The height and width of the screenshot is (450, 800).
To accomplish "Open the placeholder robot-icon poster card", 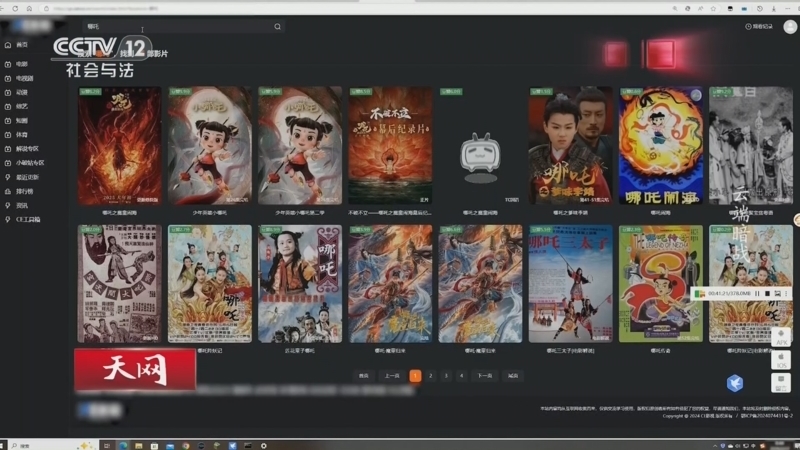I will [480, 146].
